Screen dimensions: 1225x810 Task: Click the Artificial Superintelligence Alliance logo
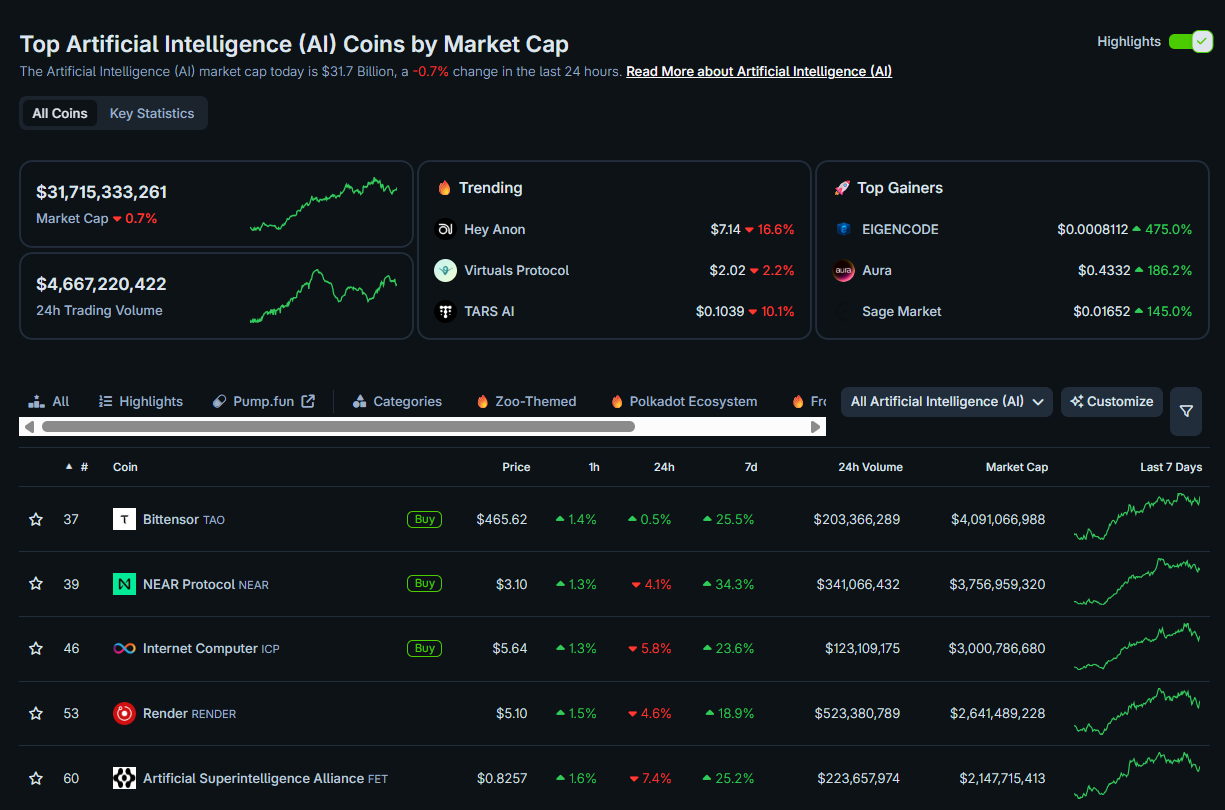pyautogui.click(x=124, y=778)
